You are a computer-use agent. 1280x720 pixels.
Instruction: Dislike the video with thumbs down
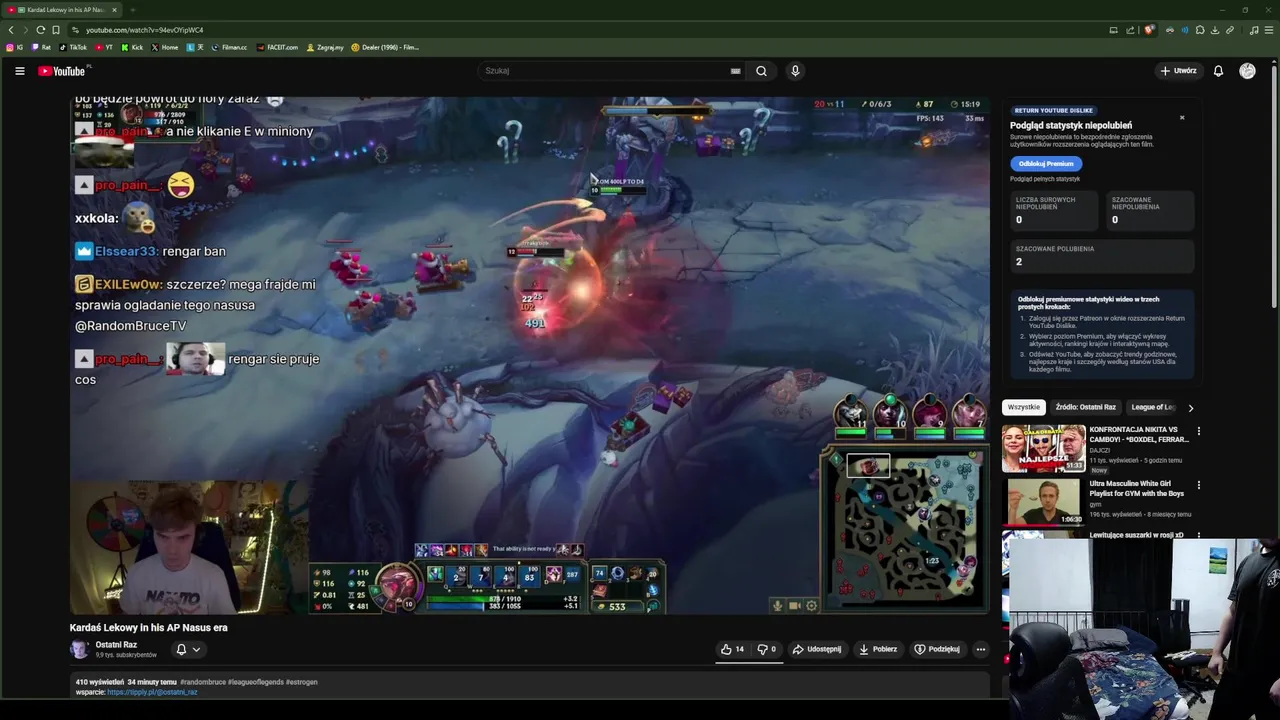(766, 649)
